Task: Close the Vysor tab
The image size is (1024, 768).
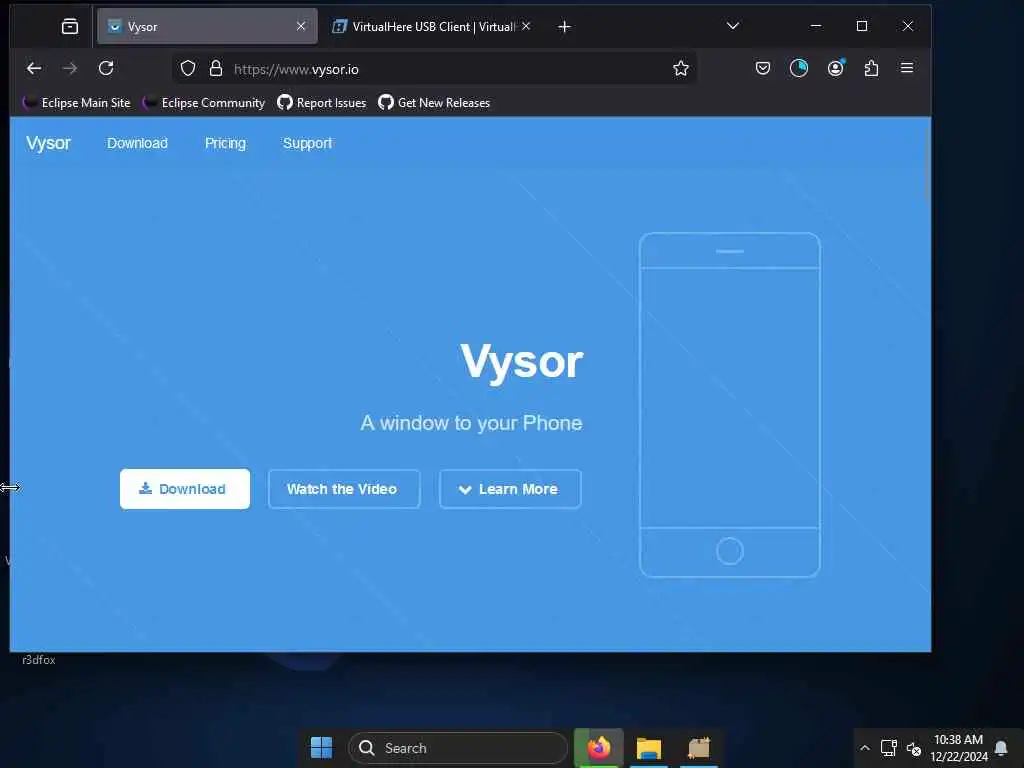Action: click(x=300, y=26)
